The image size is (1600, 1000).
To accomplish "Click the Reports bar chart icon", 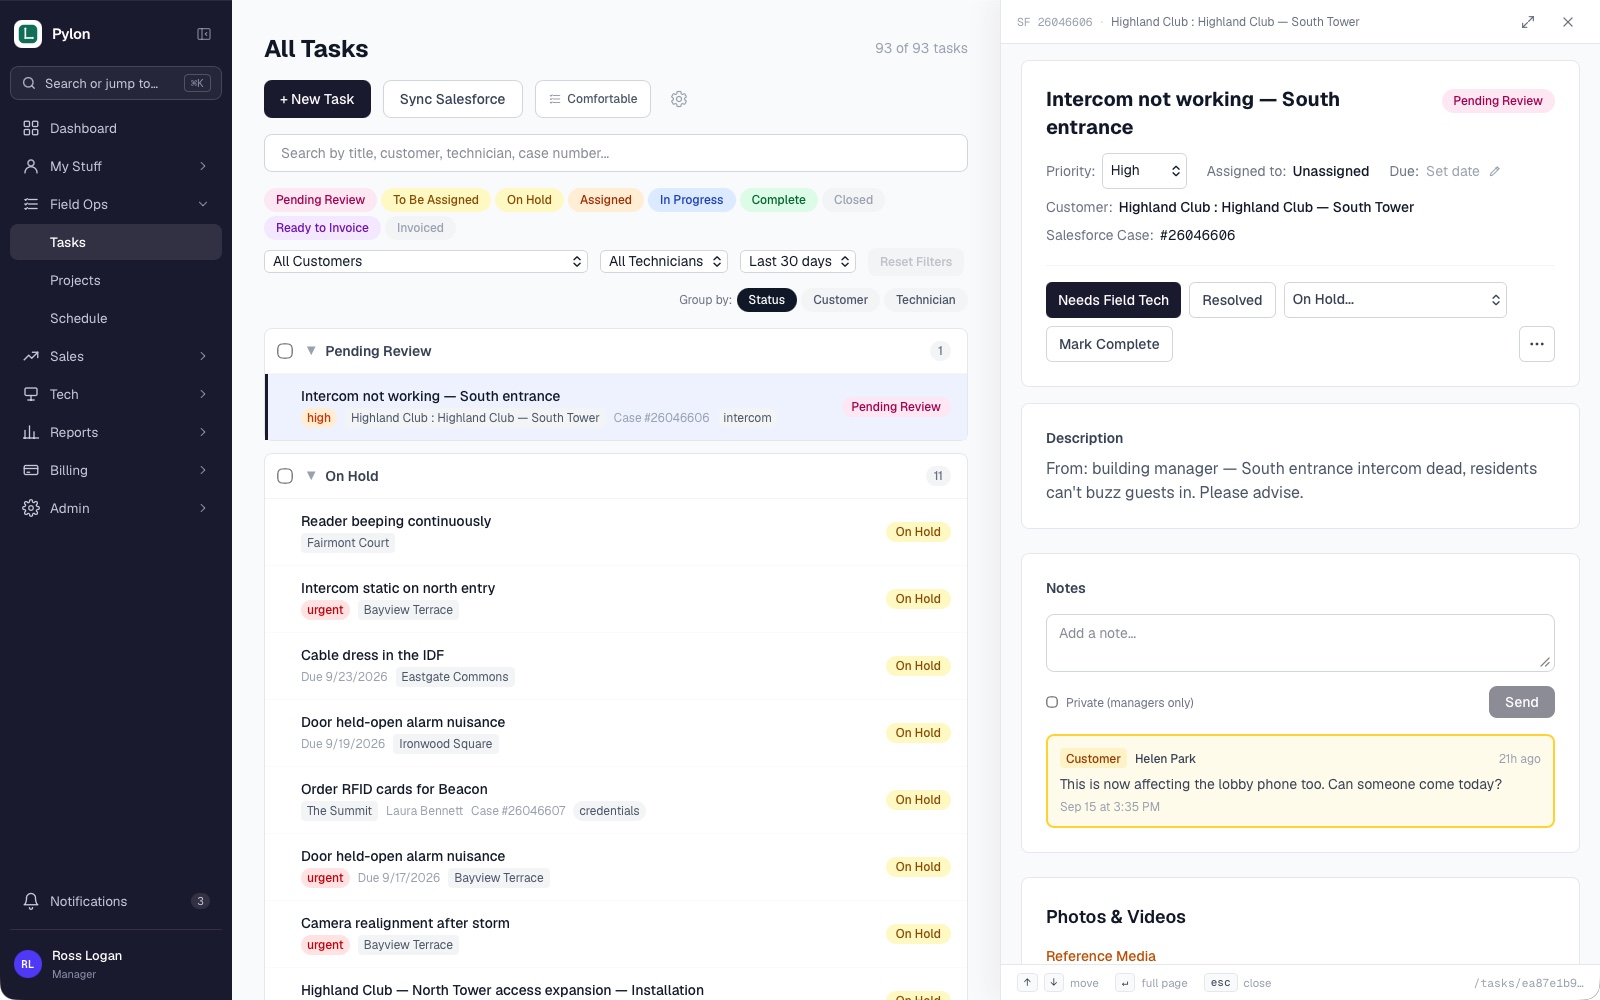I will click(x=31, y=432).
